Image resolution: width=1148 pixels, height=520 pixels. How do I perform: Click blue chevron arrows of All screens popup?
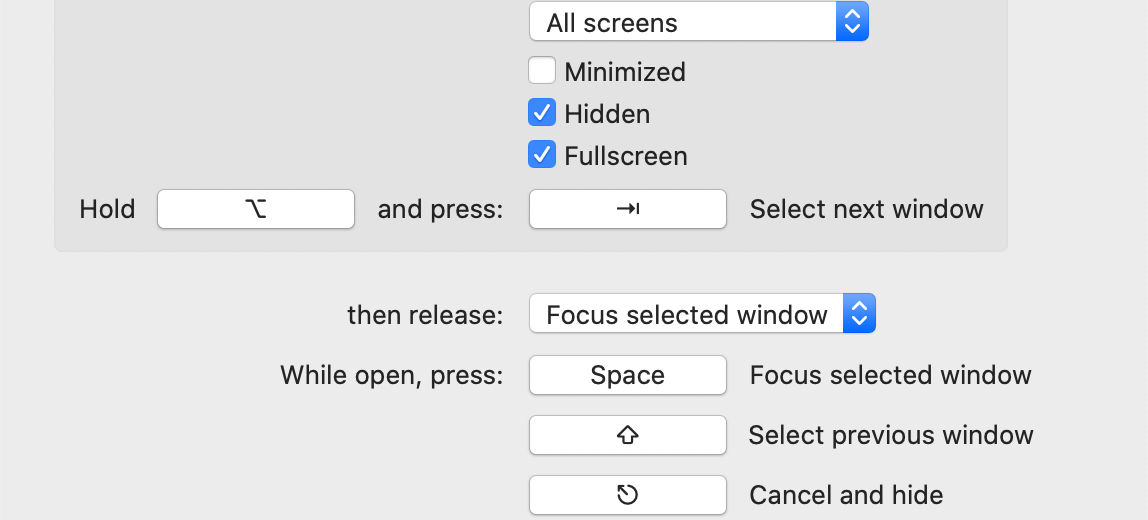click(852, 23)
